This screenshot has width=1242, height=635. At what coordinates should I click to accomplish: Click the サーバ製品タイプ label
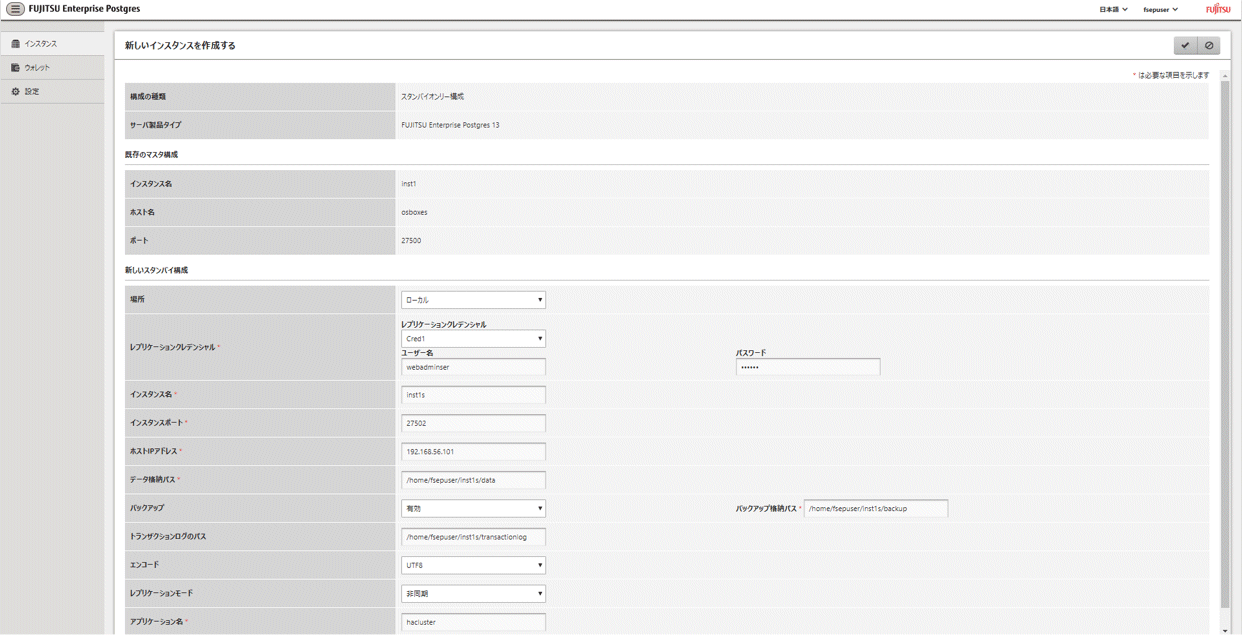coord(156,125)
